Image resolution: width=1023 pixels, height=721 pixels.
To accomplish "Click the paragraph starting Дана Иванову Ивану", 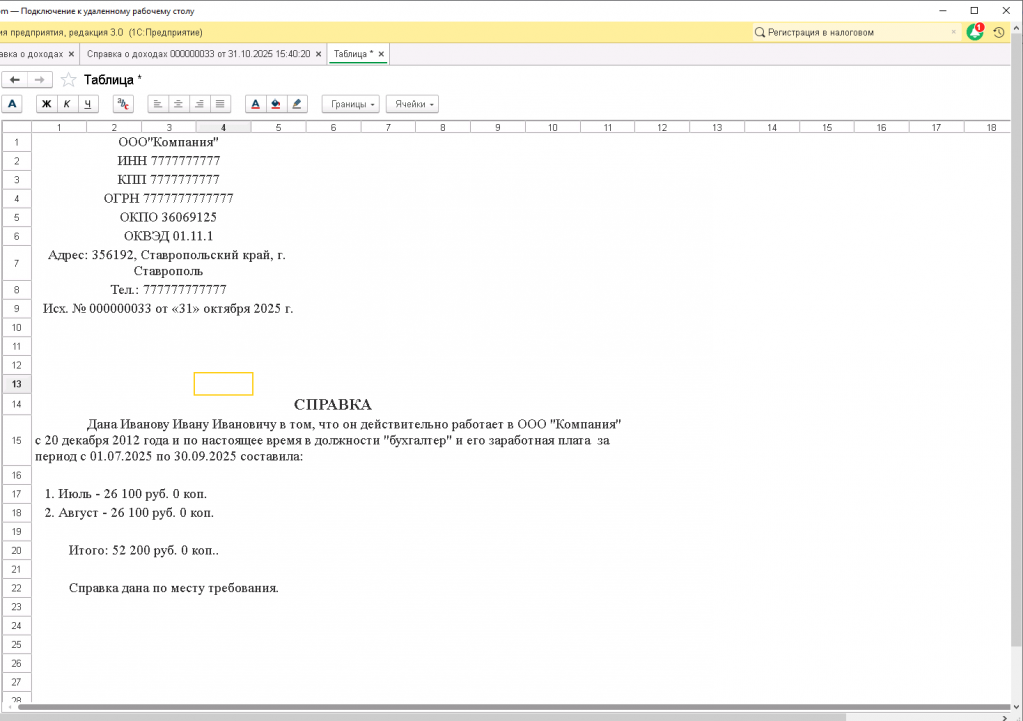I will click(328, 440).
